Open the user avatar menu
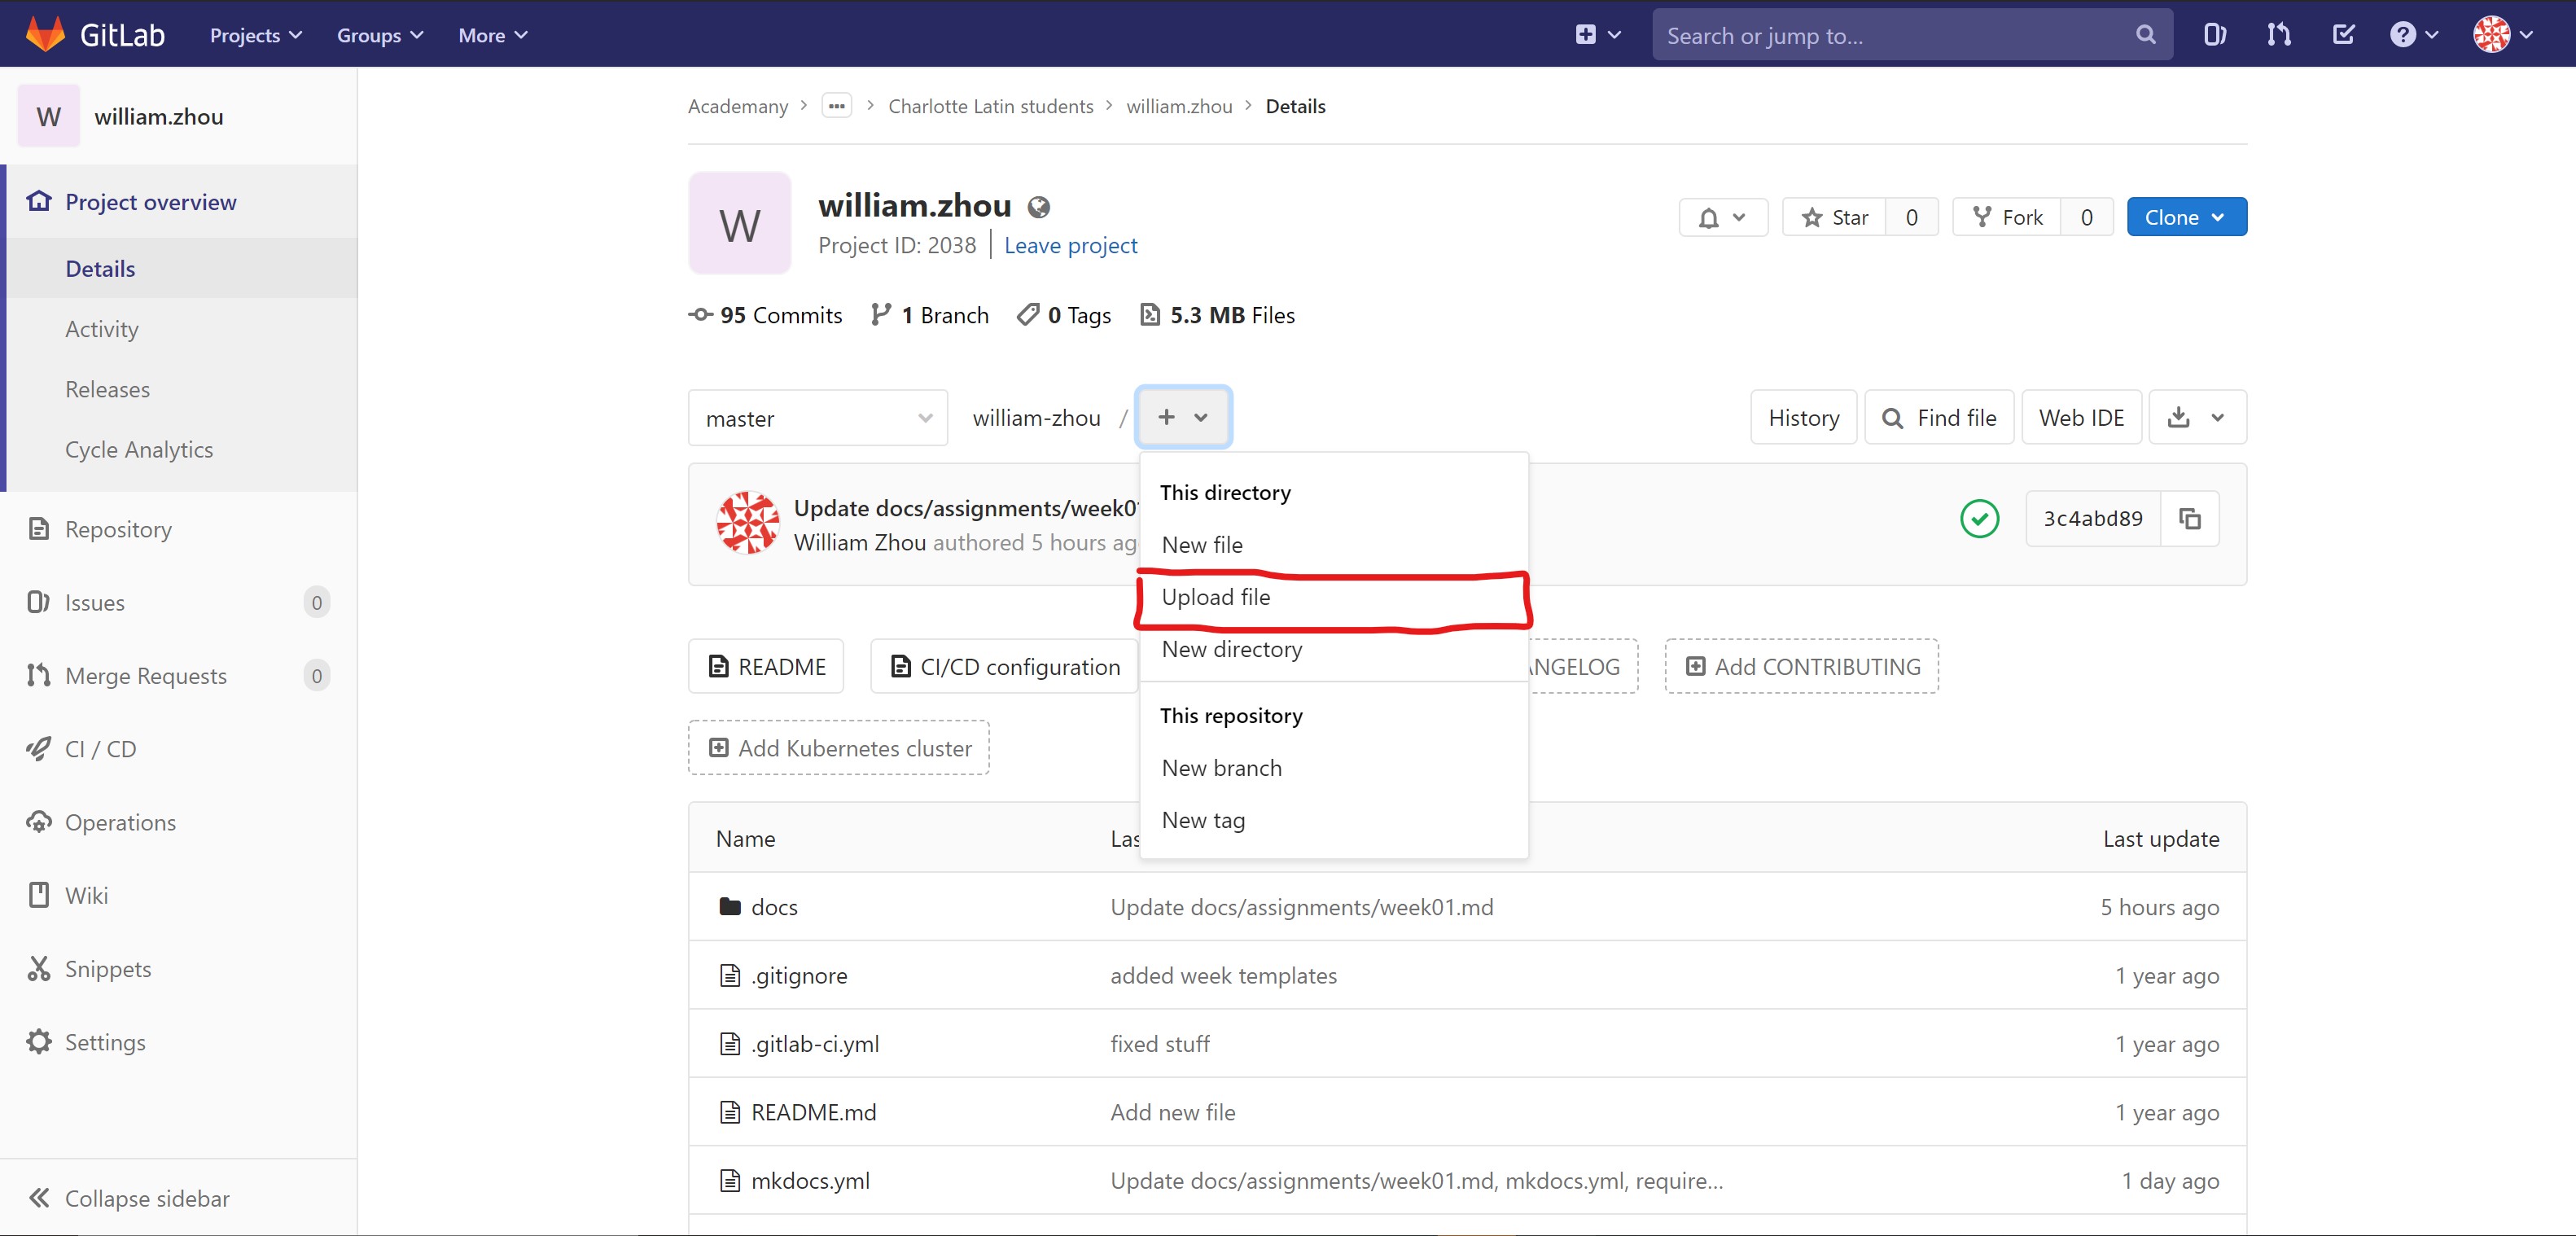This screenshot has height=1236, width=2576. [x=2503, y=35]
